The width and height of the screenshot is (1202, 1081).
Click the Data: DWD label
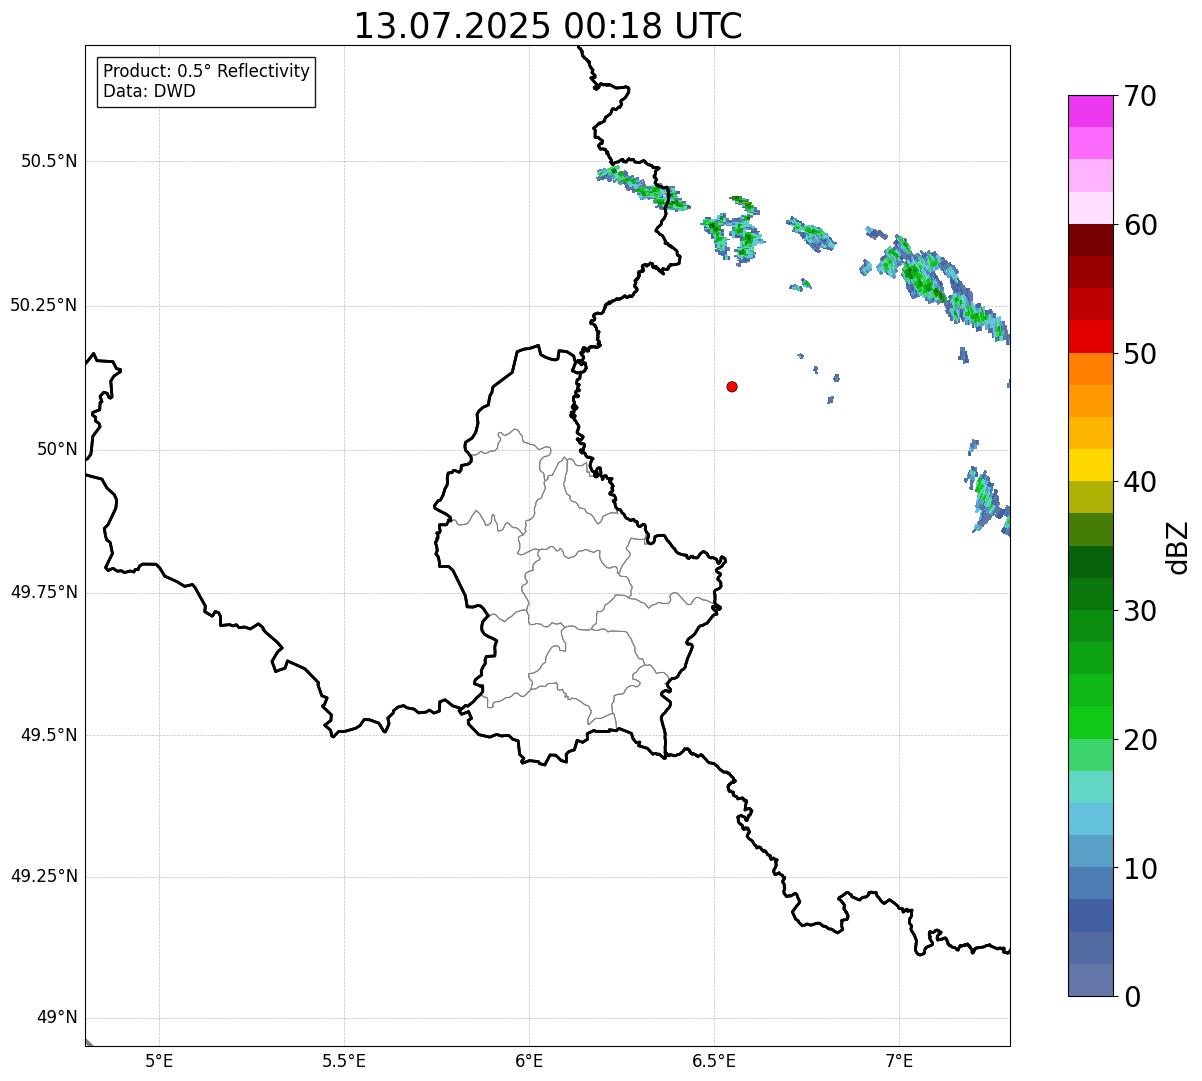[x=149, y=91]
